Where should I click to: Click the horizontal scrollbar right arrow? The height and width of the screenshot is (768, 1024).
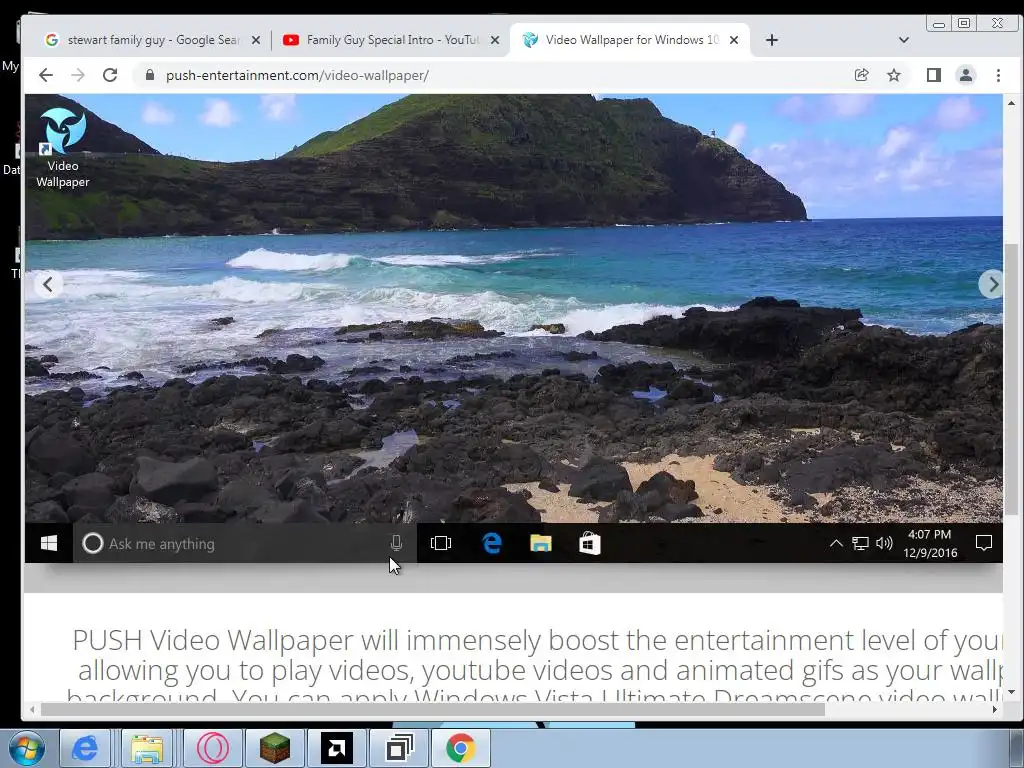point(995,709)
